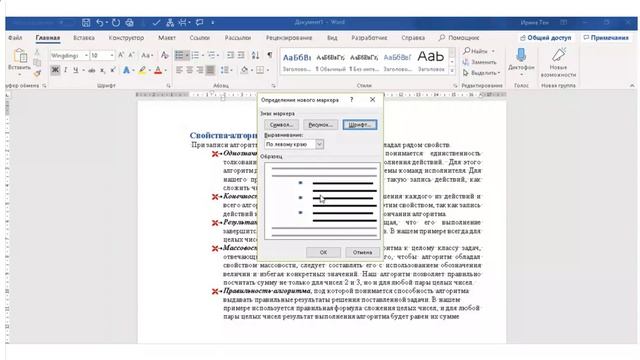This screenshot has height=360, width=640.
Task: Clear all formatting icon in font group
Action: 164,55
